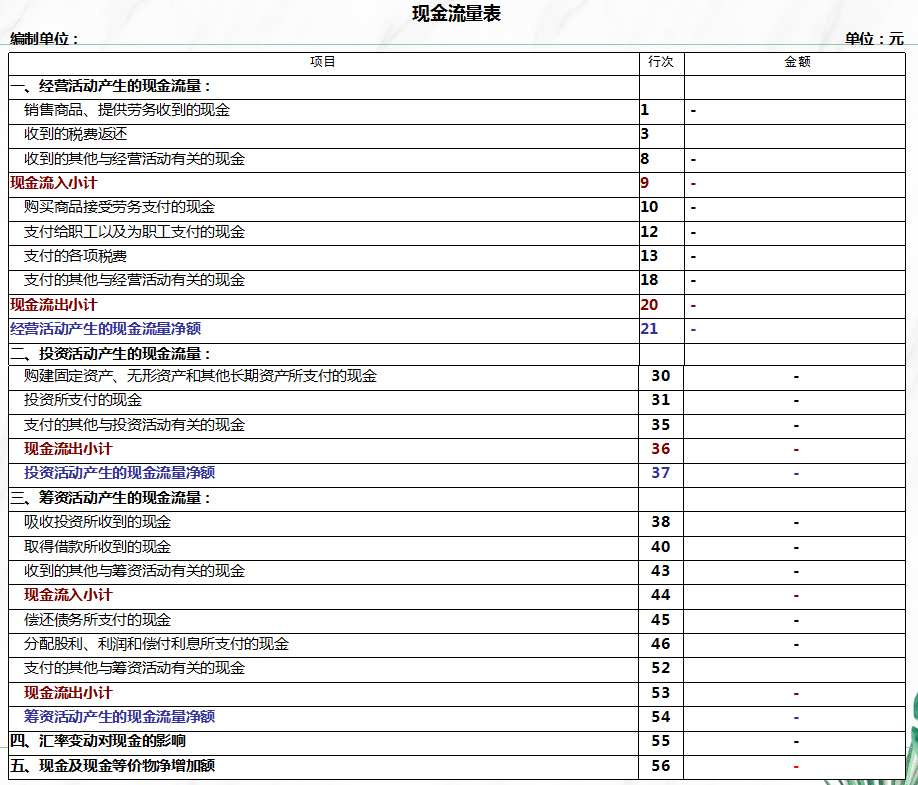The height and width of the screenshot is (785, 918).
Task: Select the red 现金流入小计 row 9 label
Action: pos(53,183)
